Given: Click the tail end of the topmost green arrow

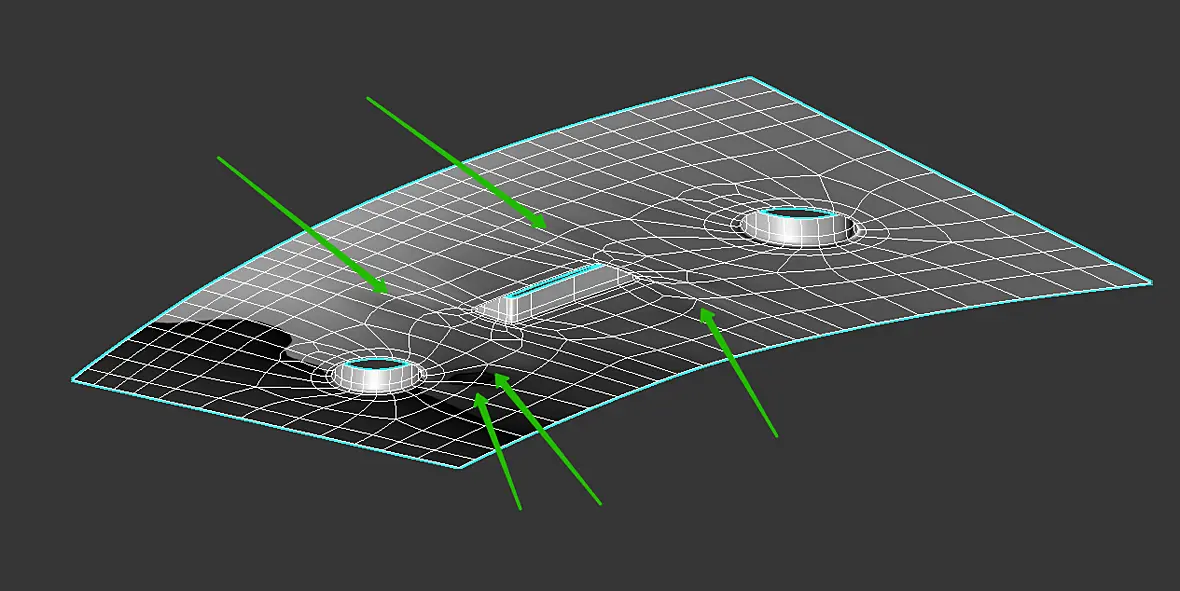Looking at the screenshot, I should pyautogui.click(x=368, y=98).
